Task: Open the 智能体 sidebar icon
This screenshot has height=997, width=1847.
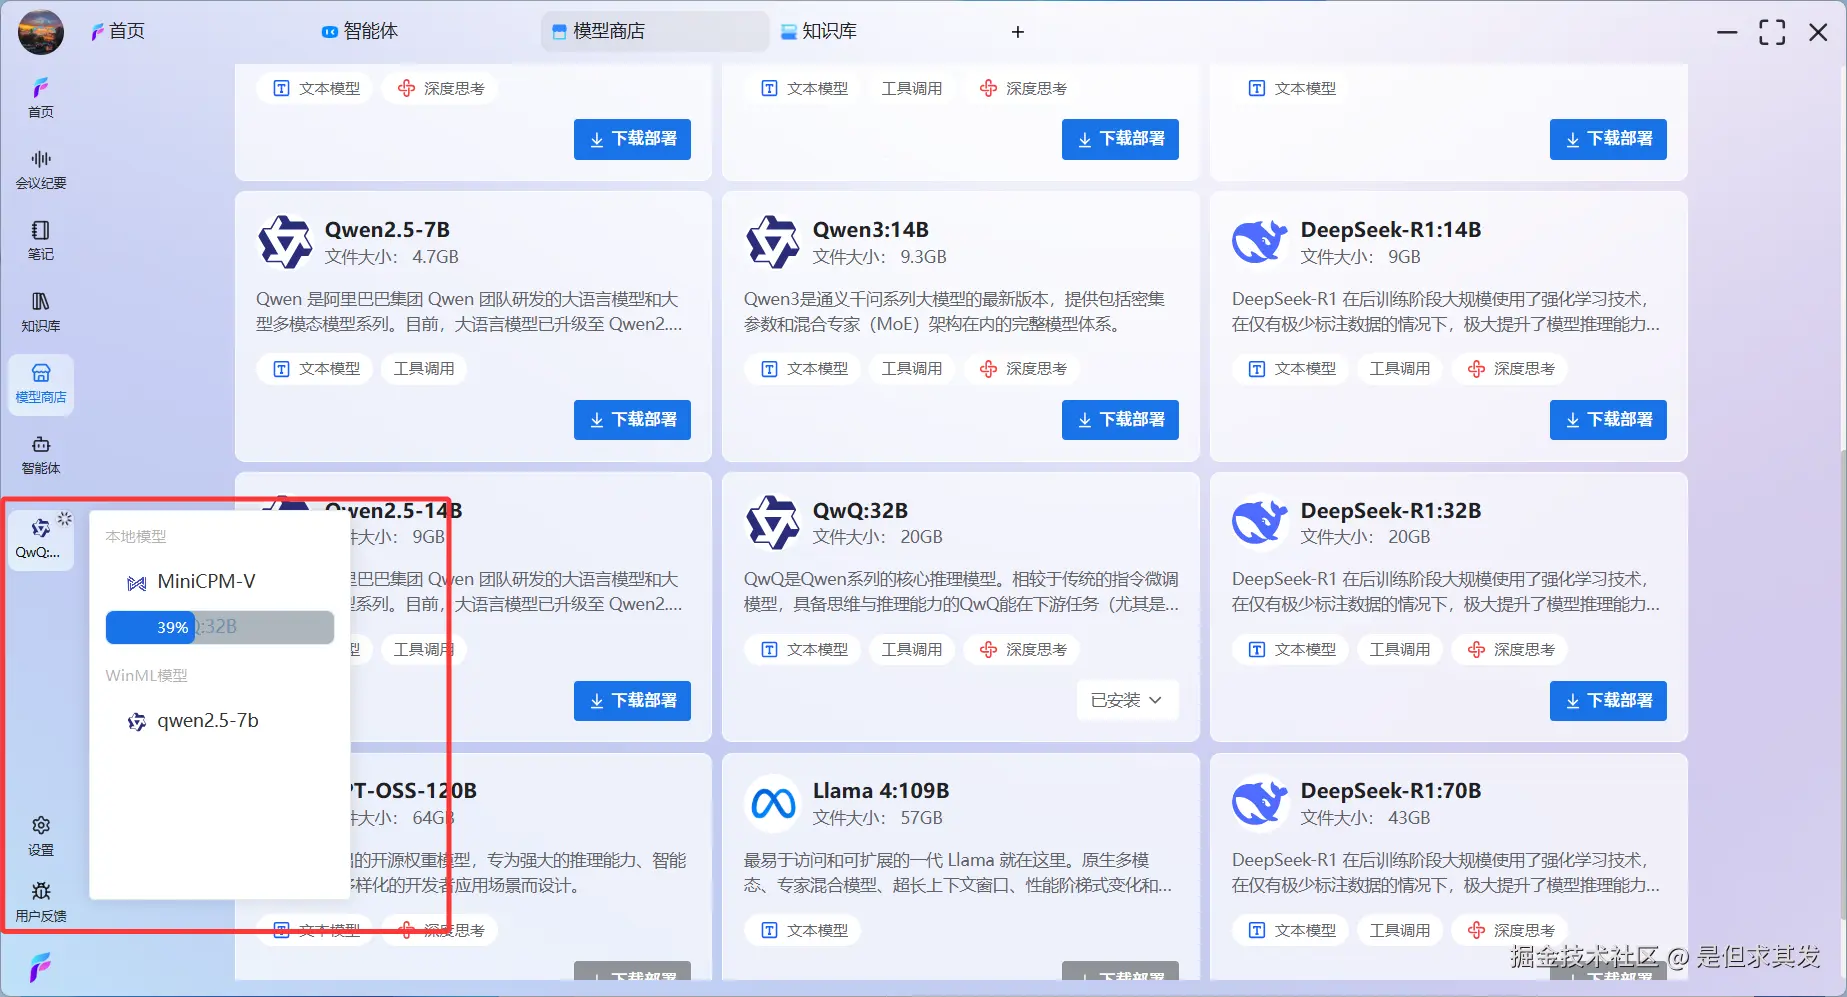Action: click(x=40, y=455)
